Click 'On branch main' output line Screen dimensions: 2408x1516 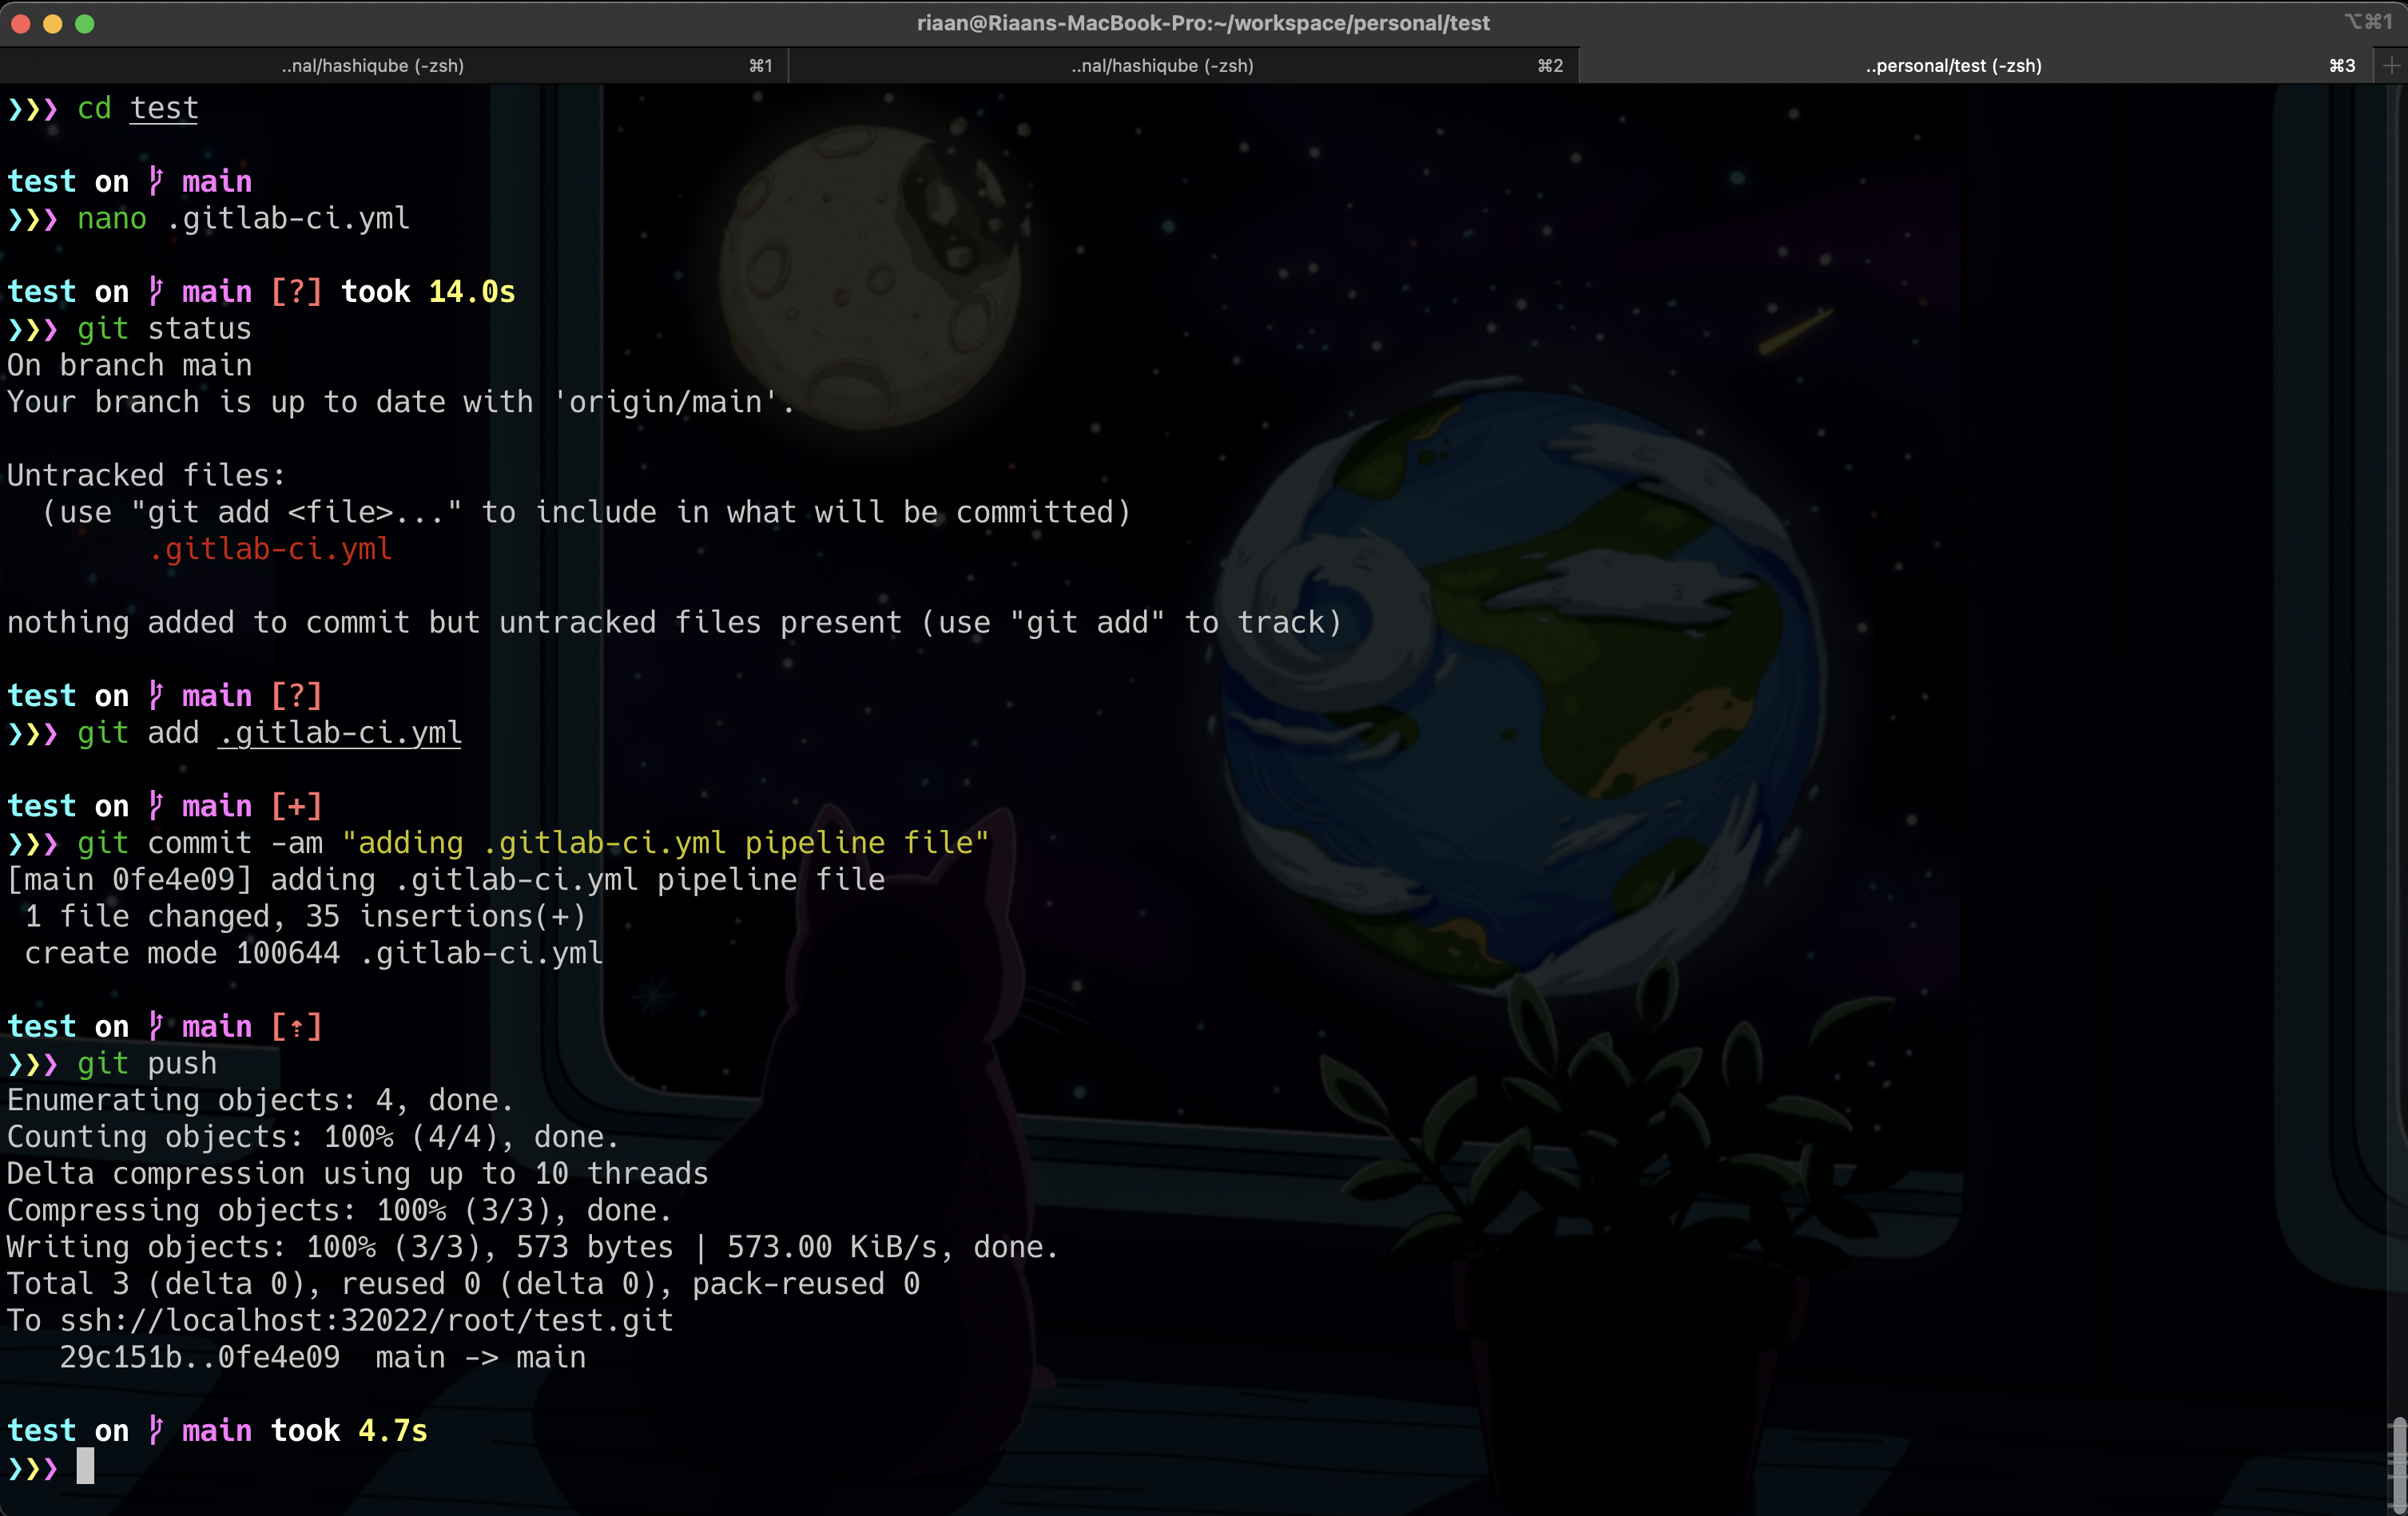129,365
